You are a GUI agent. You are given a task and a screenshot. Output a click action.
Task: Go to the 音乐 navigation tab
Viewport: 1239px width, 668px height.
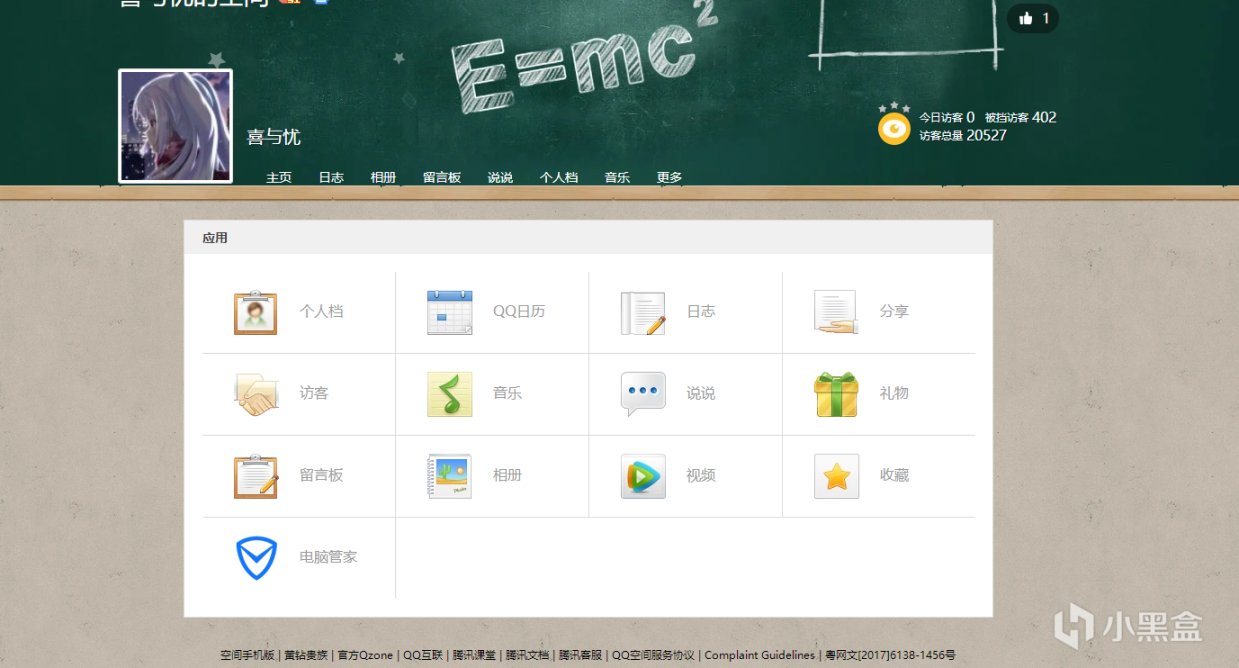click(x=617, y=177)
